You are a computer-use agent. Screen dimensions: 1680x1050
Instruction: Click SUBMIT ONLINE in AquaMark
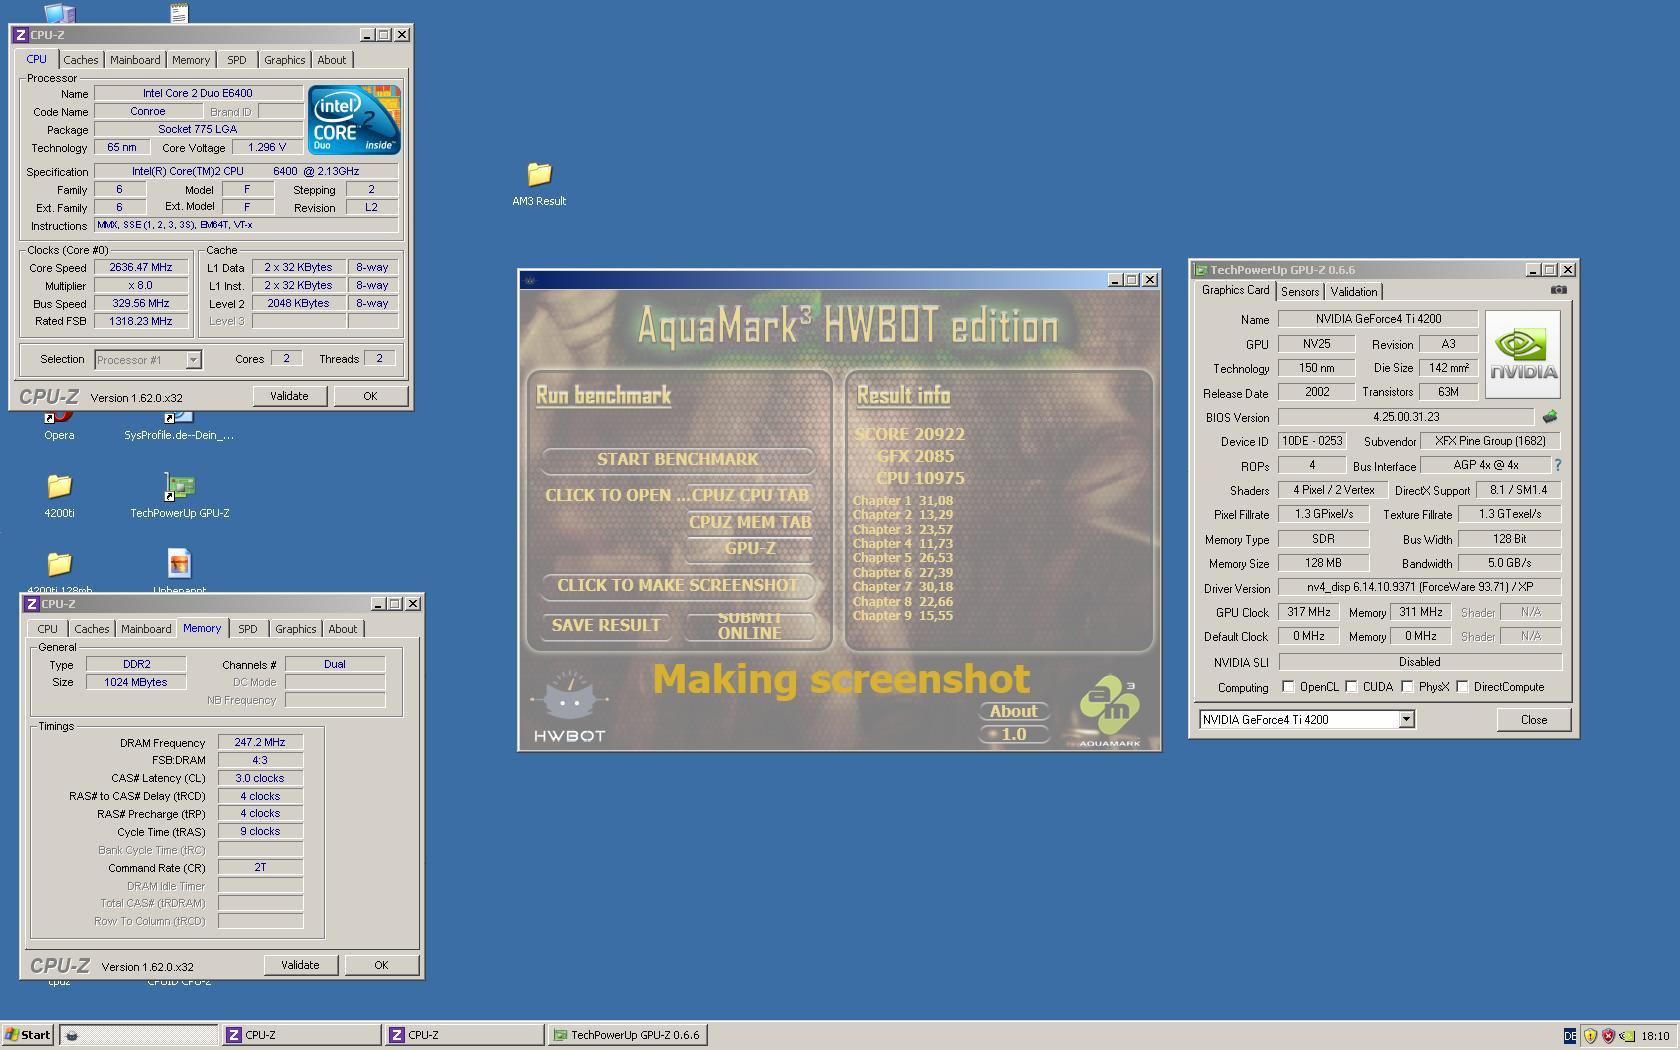click(x=750, y=625)
